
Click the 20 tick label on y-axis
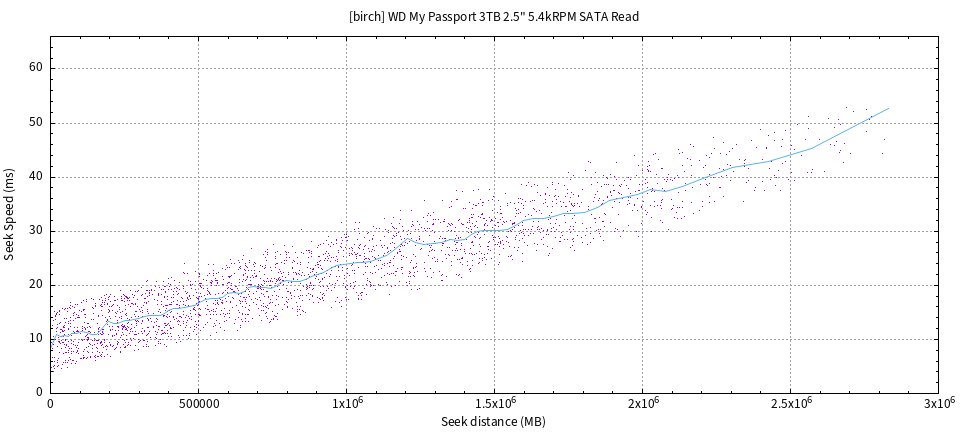point(34,285)
